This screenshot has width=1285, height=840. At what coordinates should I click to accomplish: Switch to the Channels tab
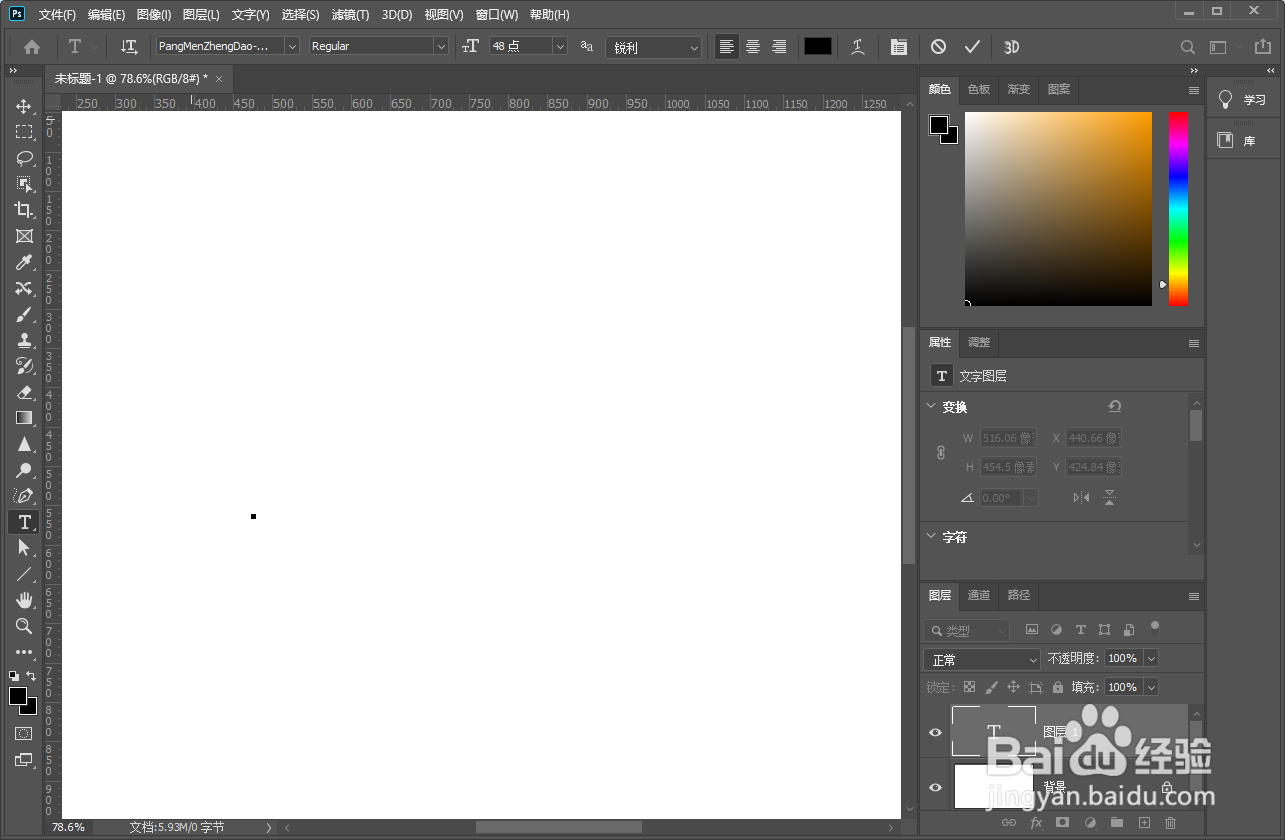[979, 595]
